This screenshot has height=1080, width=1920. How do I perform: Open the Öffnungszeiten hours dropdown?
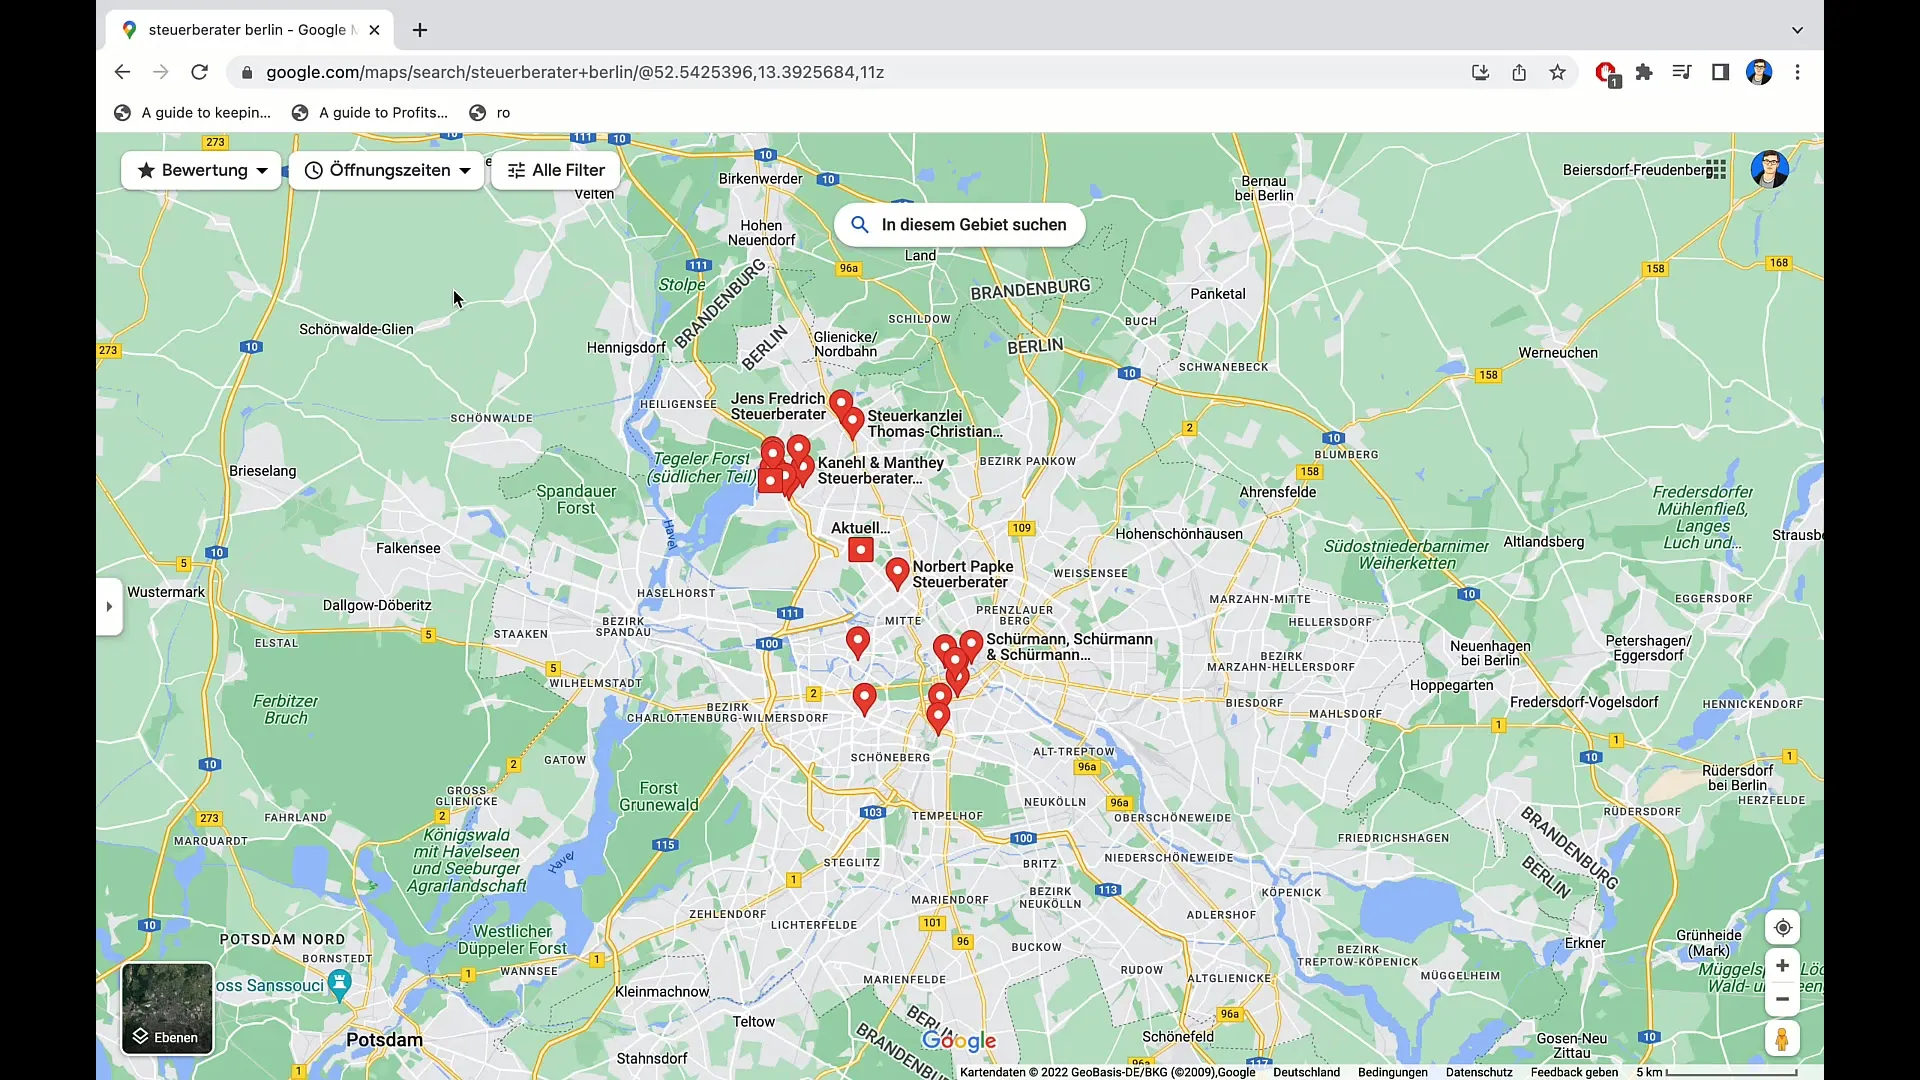click(387, 170)
